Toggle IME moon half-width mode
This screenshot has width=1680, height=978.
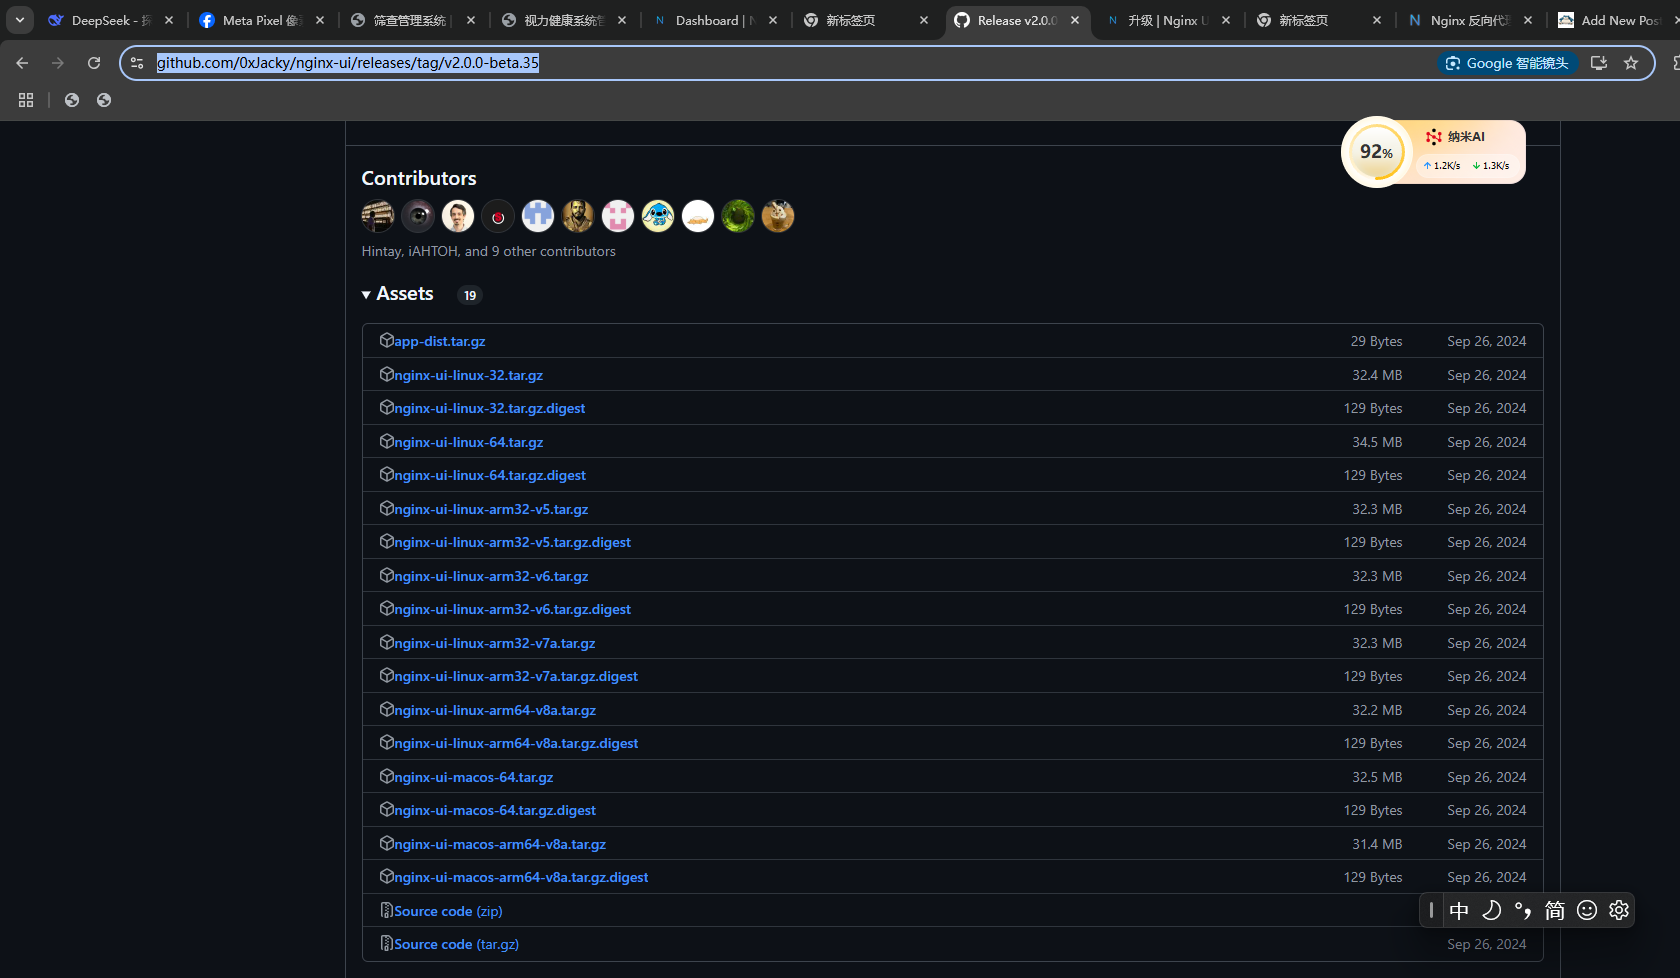click(x=1491, y=910)
